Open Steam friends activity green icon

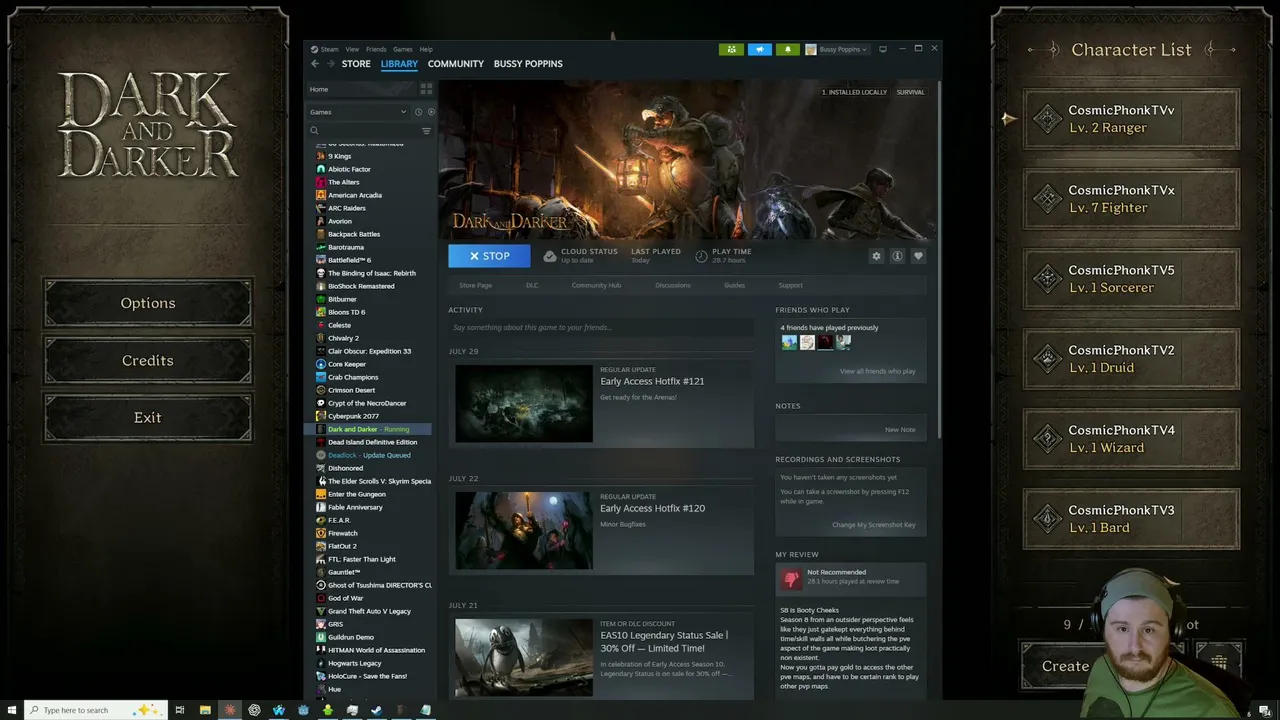[x=731, y=49]
